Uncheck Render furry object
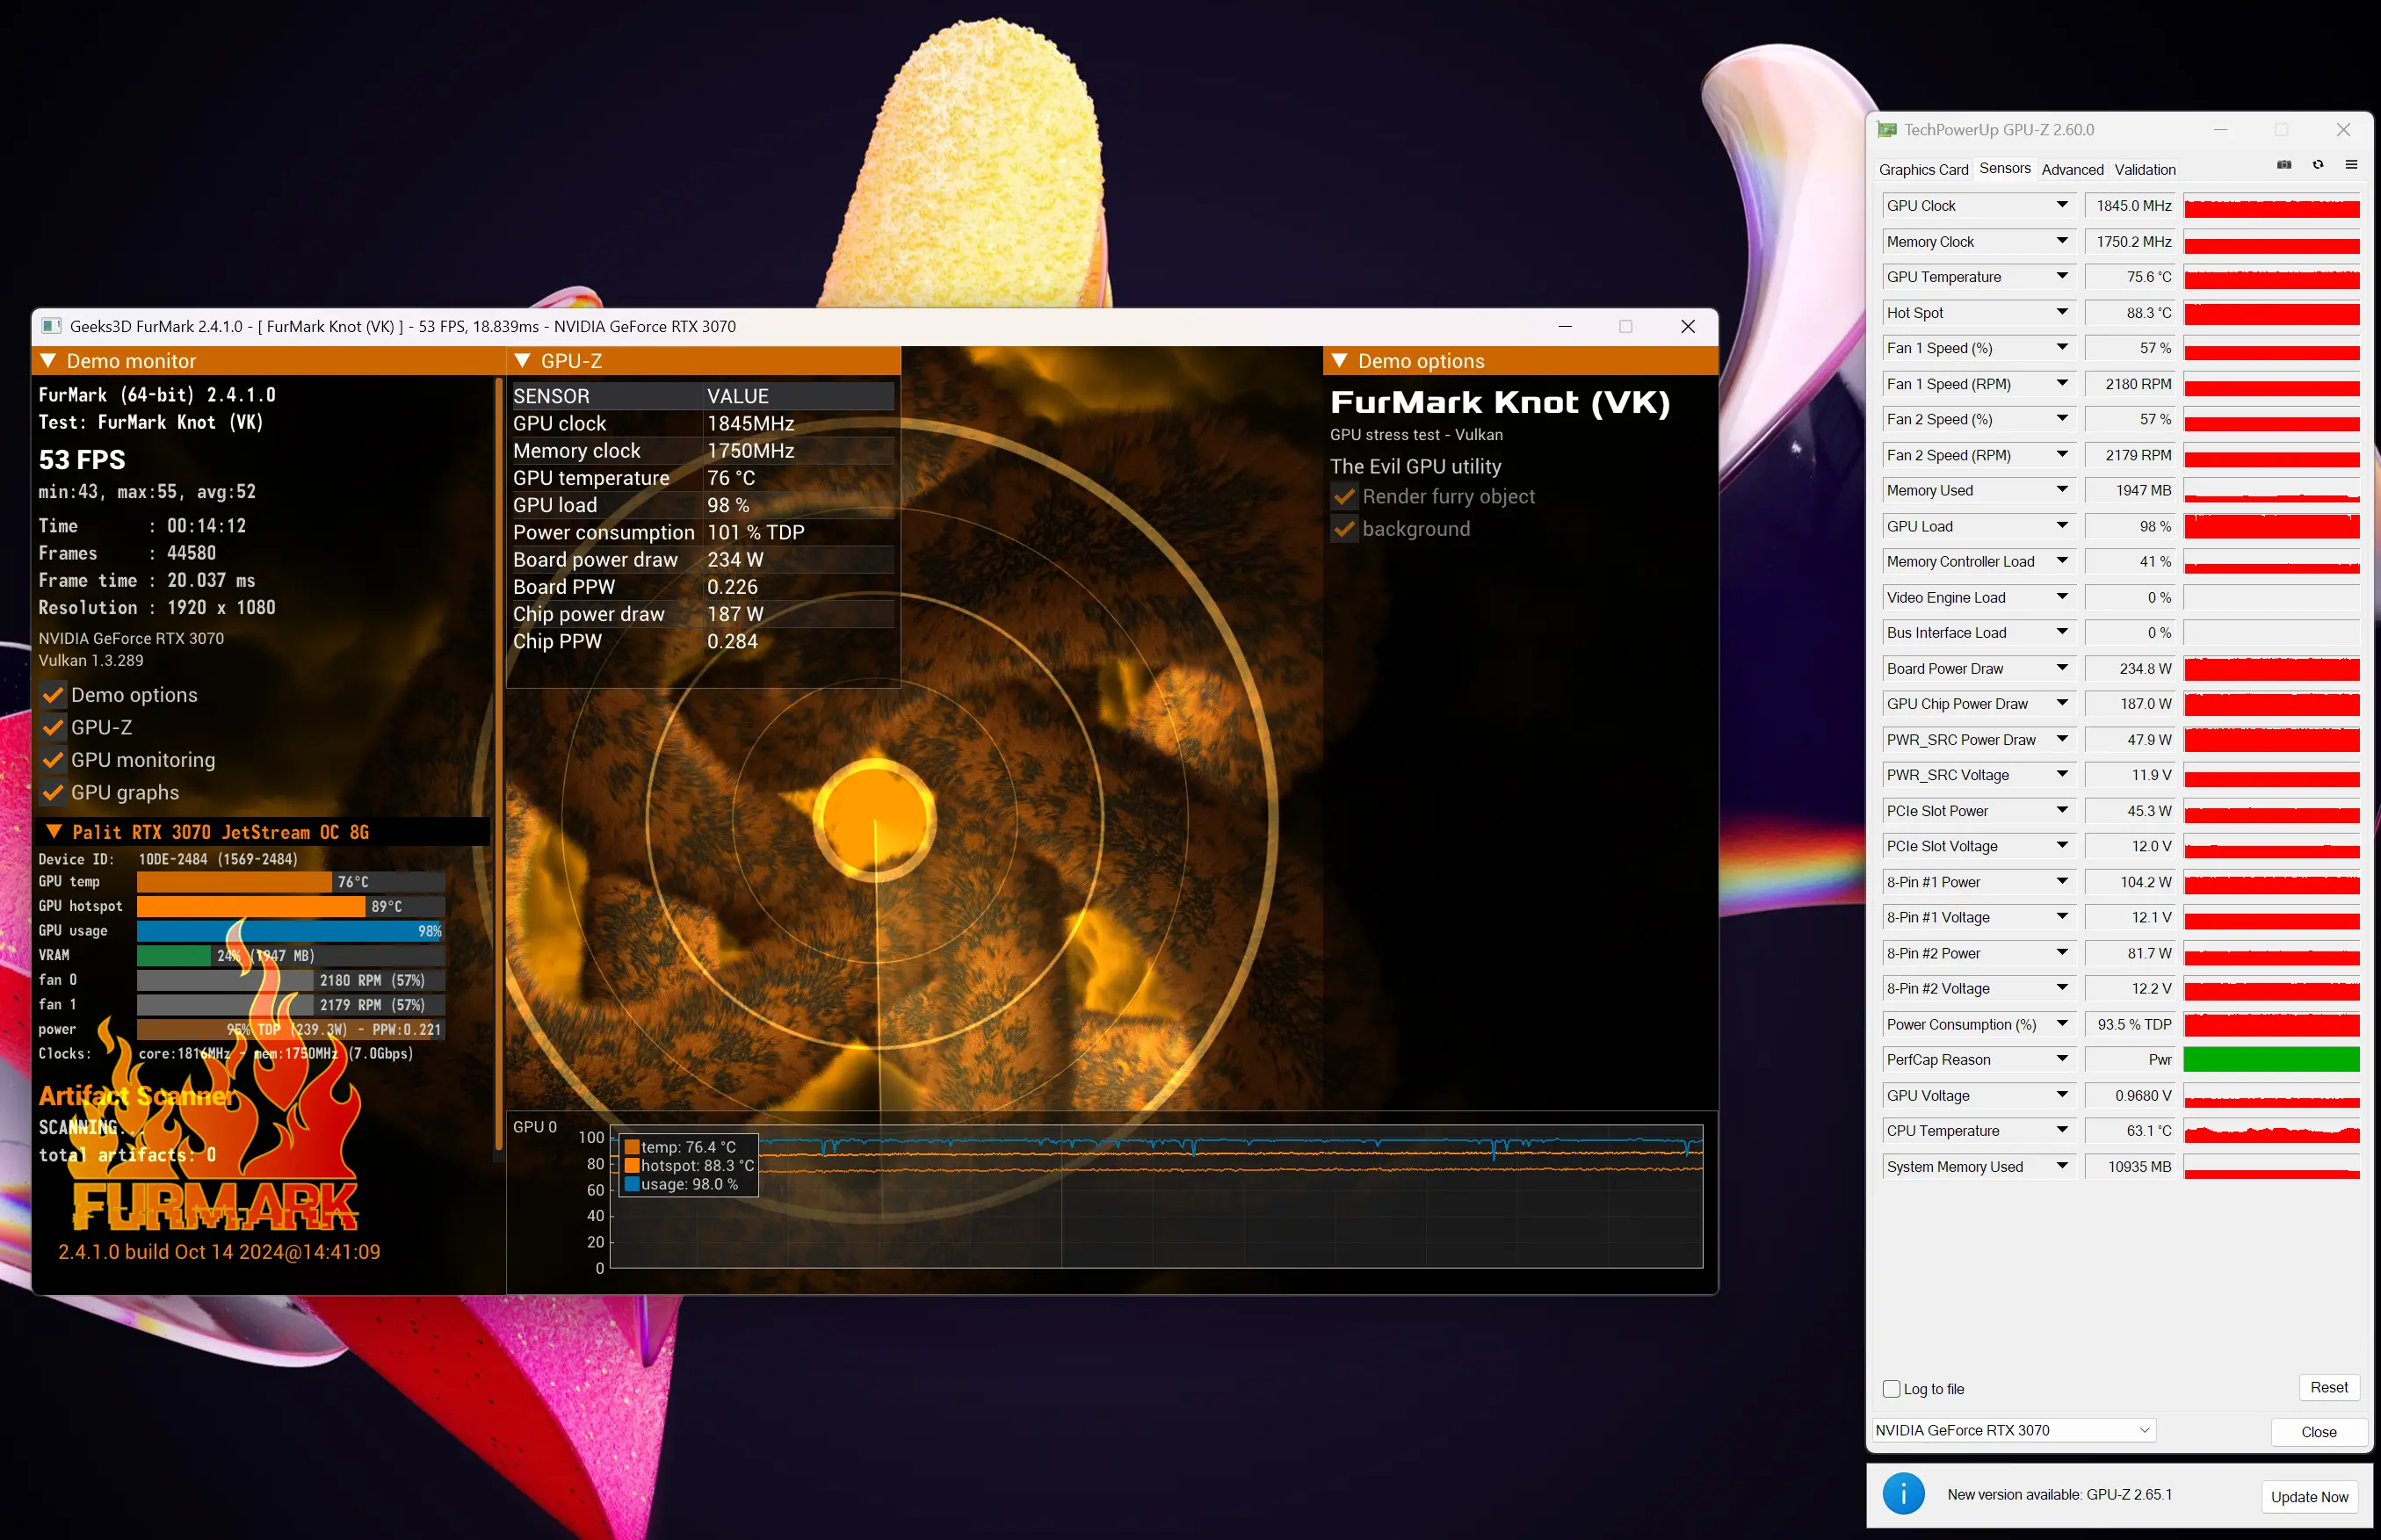The height and width of the screenshot is (1540, 2381). tap(1344, 497)
